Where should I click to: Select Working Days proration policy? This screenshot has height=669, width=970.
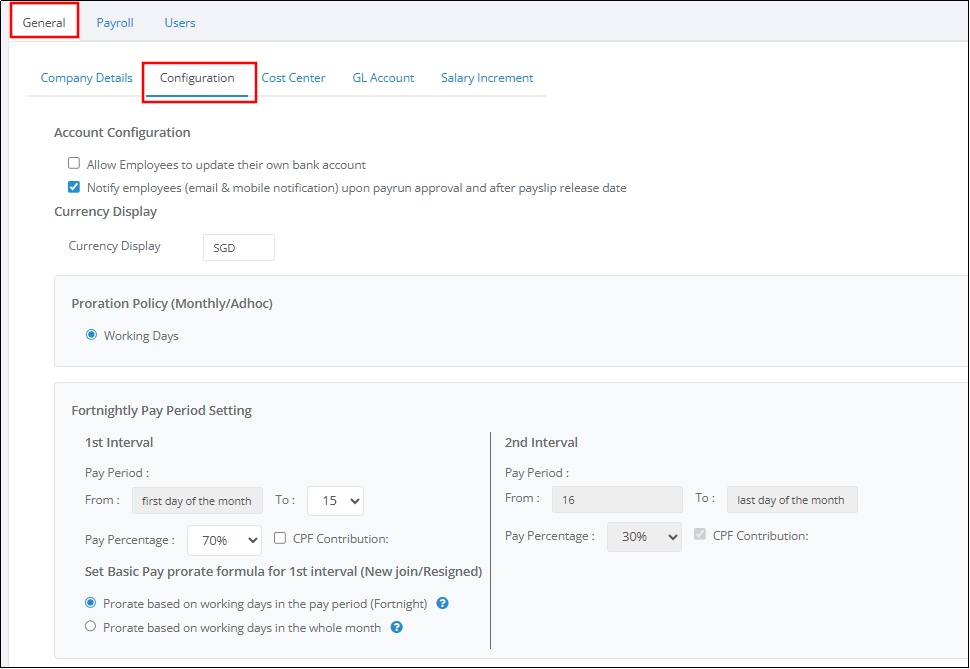(92, 335)
